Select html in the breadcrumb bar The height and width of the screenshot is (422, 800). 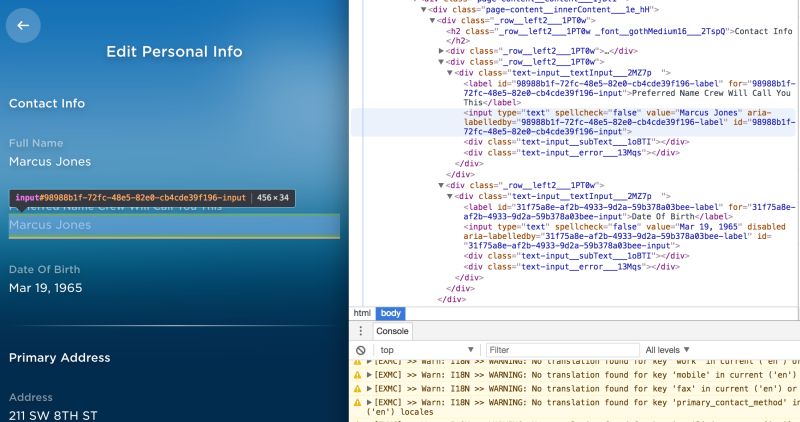(362, 313)
